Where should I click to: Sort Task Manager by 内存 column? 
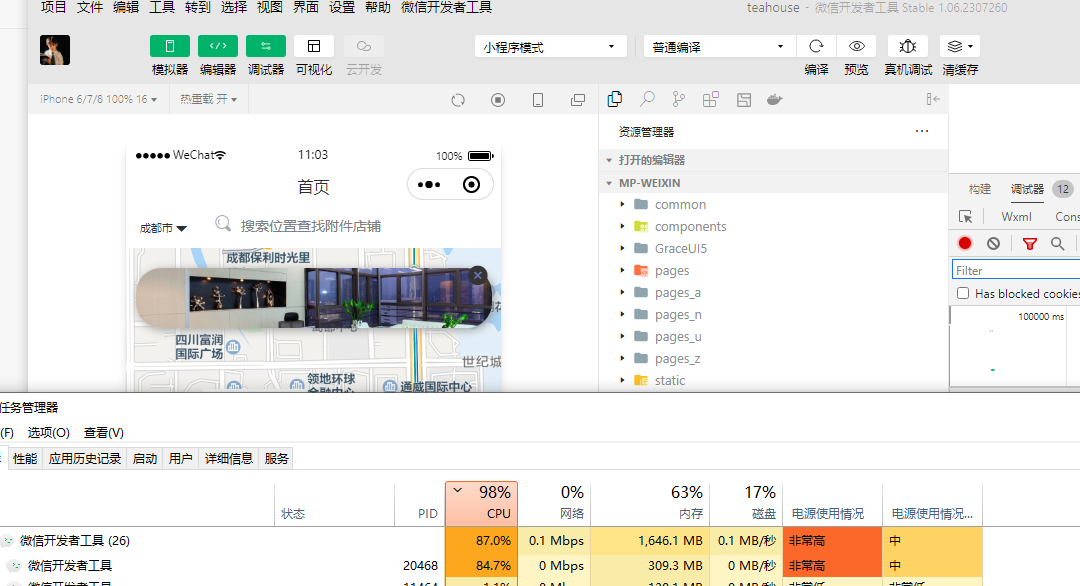650,503
